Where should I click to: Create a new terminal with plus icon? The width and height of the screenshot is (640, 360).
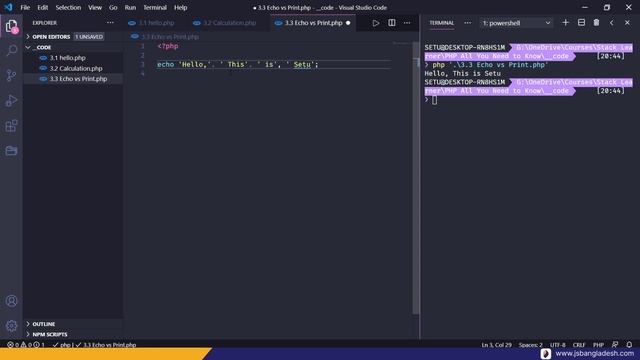(x=565, y=23)
